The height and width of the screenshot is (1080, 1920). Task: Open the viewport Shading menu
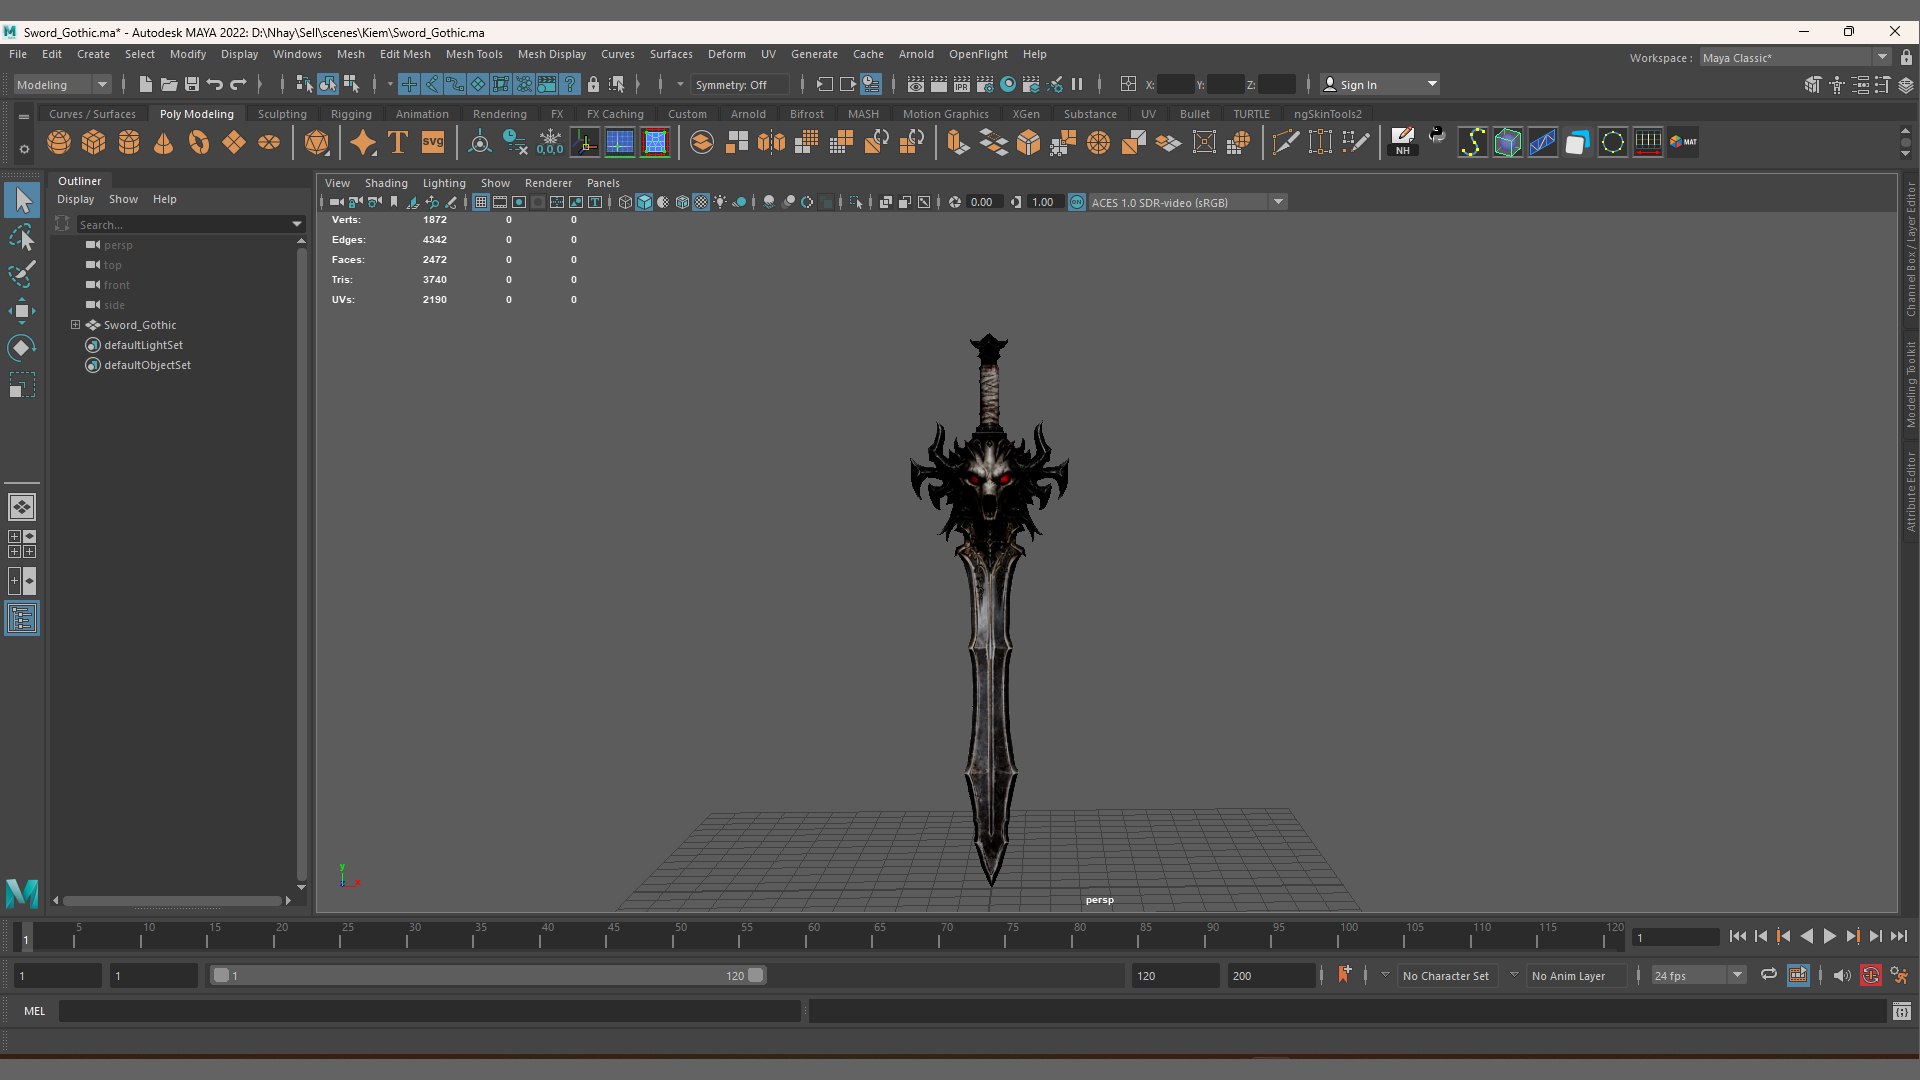[x=386, y=183]
